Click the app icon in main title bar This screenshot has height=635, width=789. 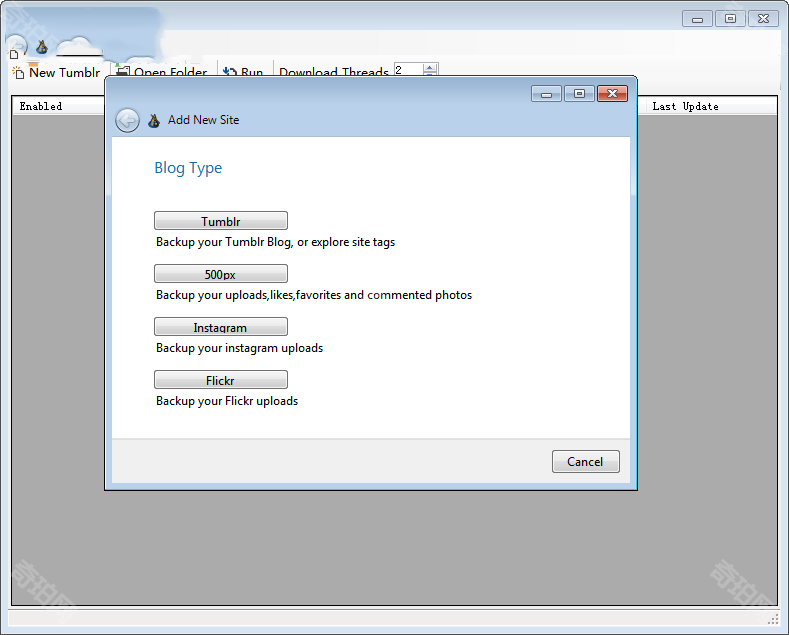click(42, 47)
